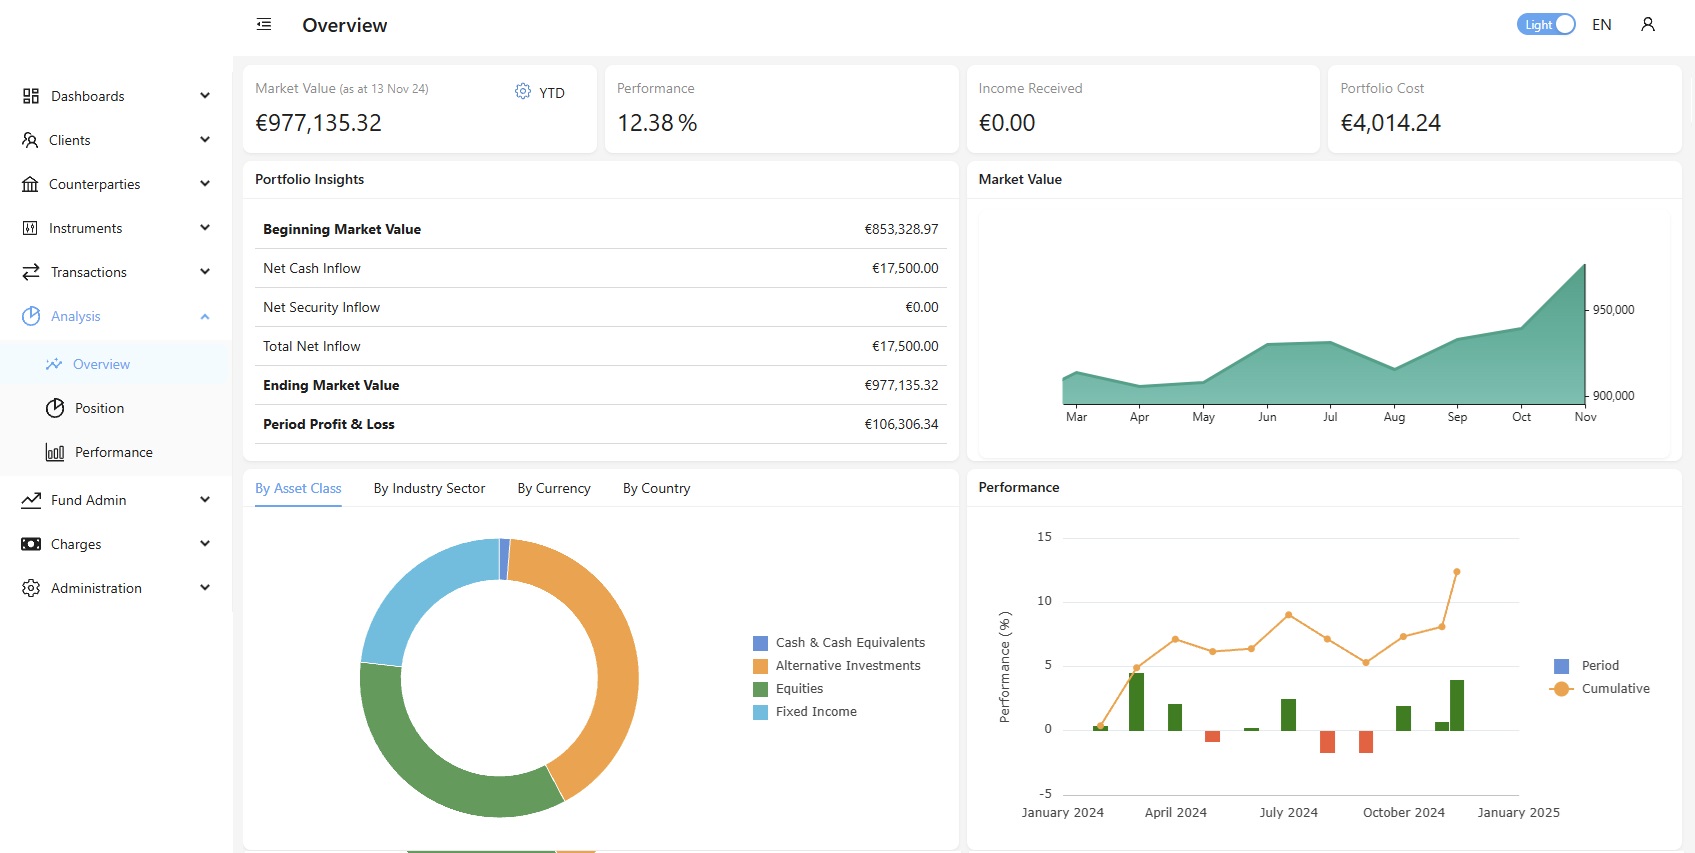Click the Overview sparkline icon

coord(54,364)
